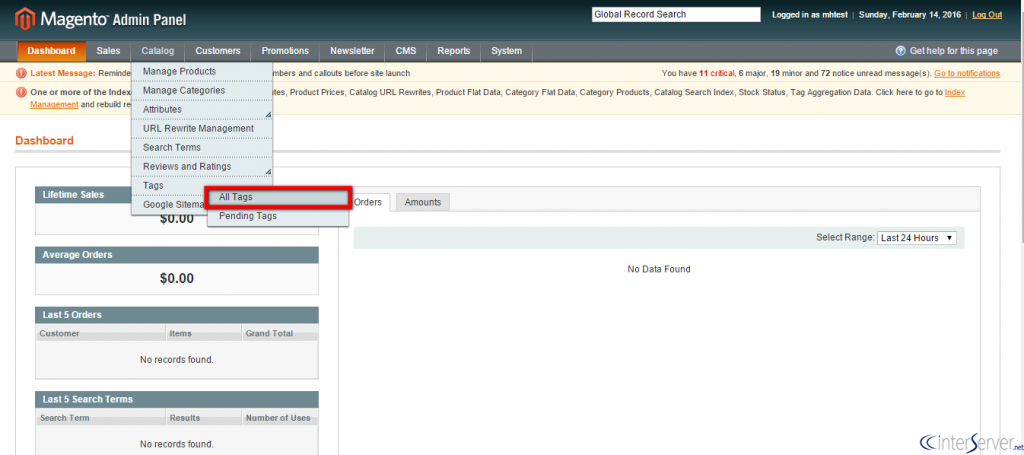This screenshot has width=1024, height=455.
Task: Click Go to notifications link
Action: pos(967,73)
